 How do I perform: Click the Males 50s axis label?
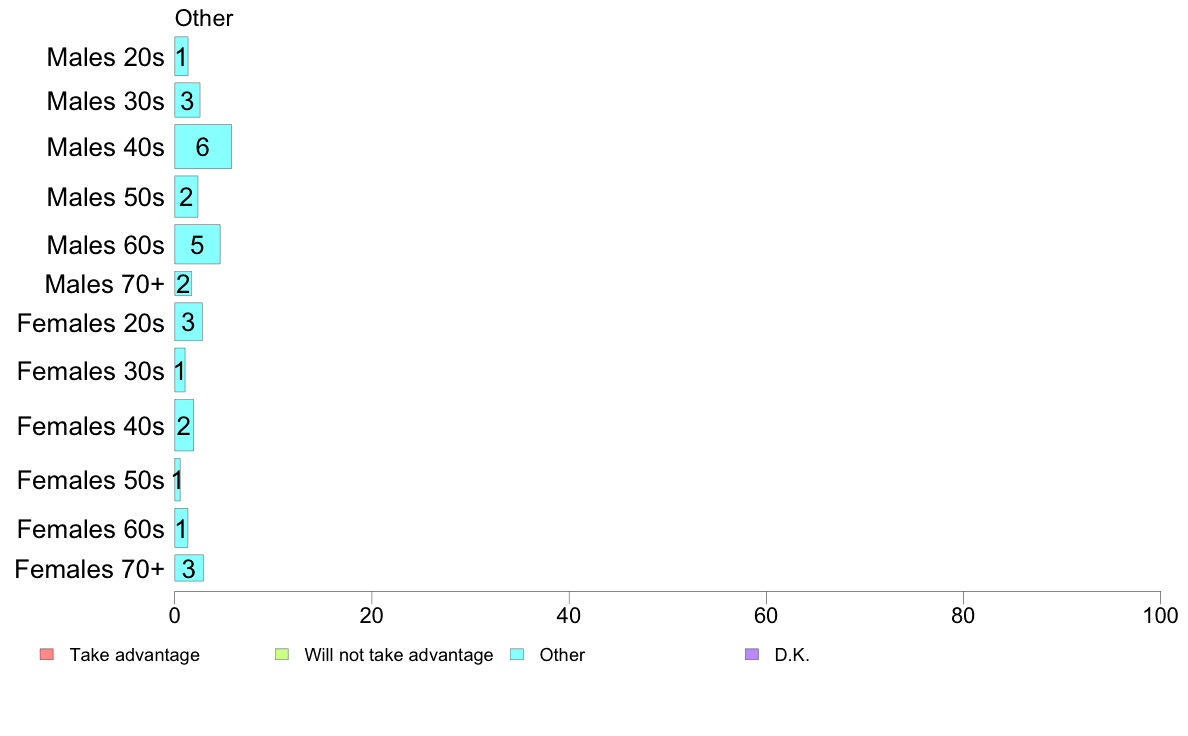[105, 197]
